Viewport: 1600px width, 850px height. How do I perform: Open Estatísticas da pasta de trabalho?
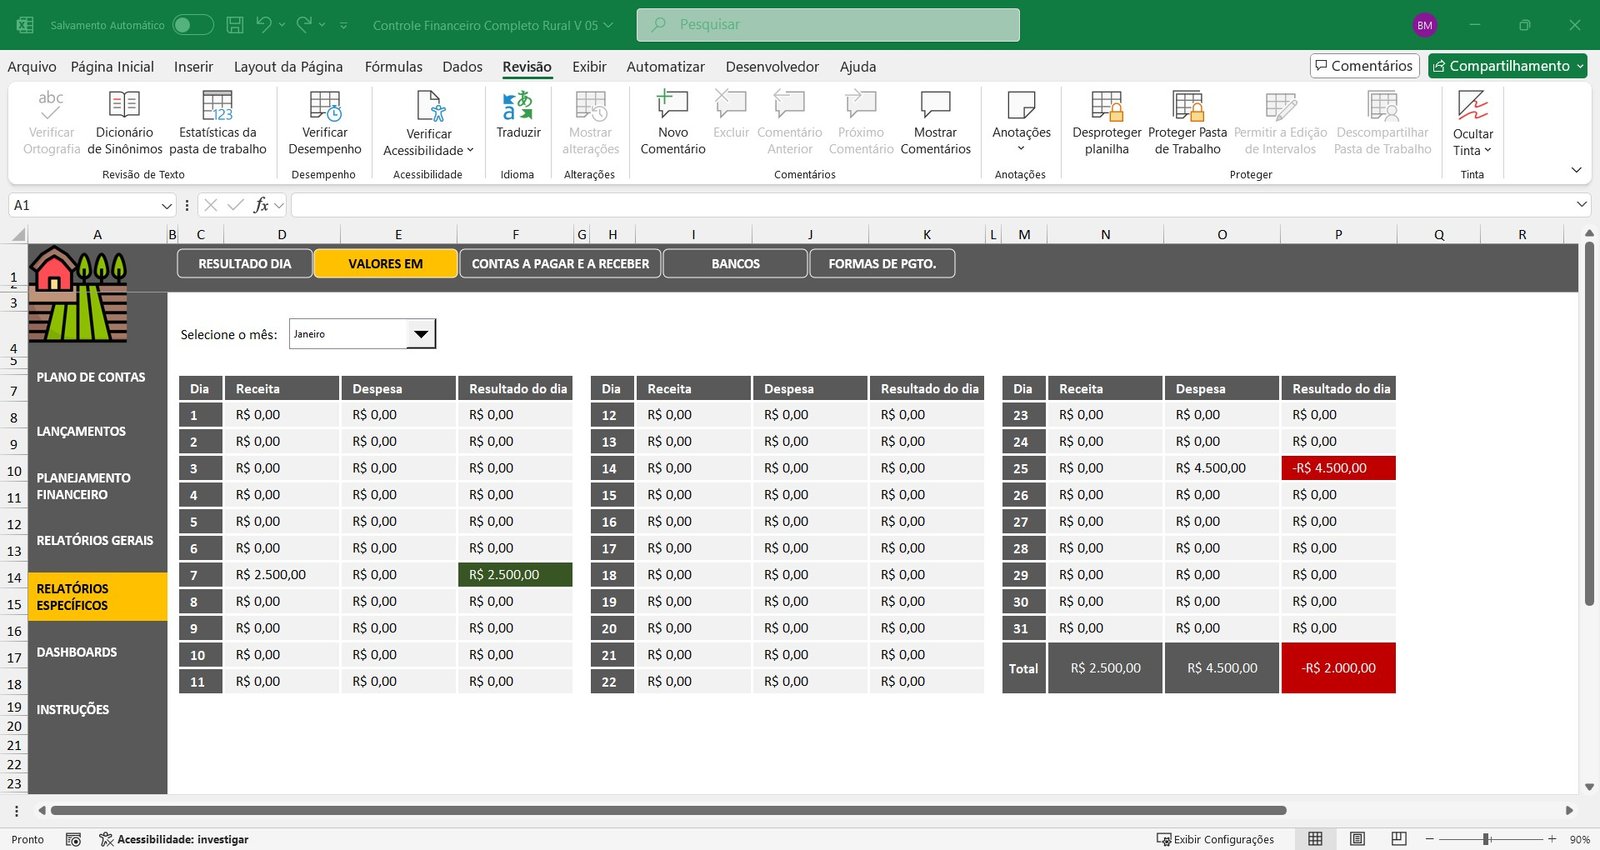coord(217,106)
